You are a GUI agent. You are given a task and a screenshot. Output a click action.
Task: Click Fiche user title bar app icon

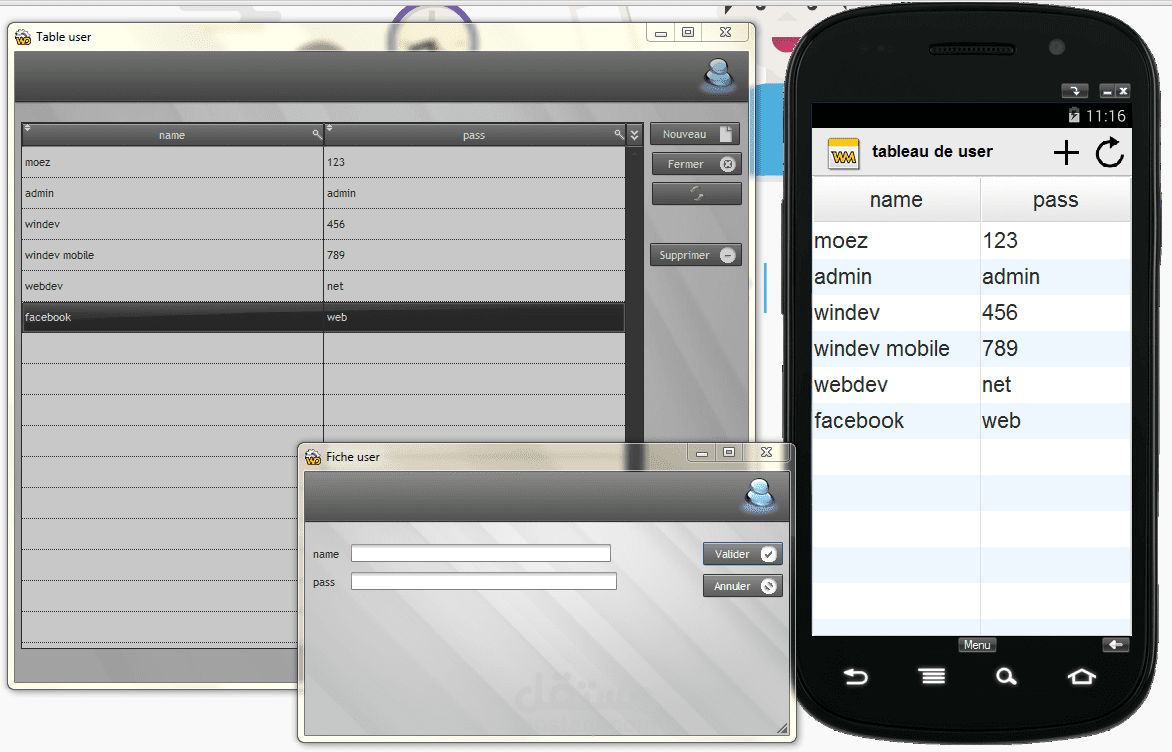tap(313, 457)
